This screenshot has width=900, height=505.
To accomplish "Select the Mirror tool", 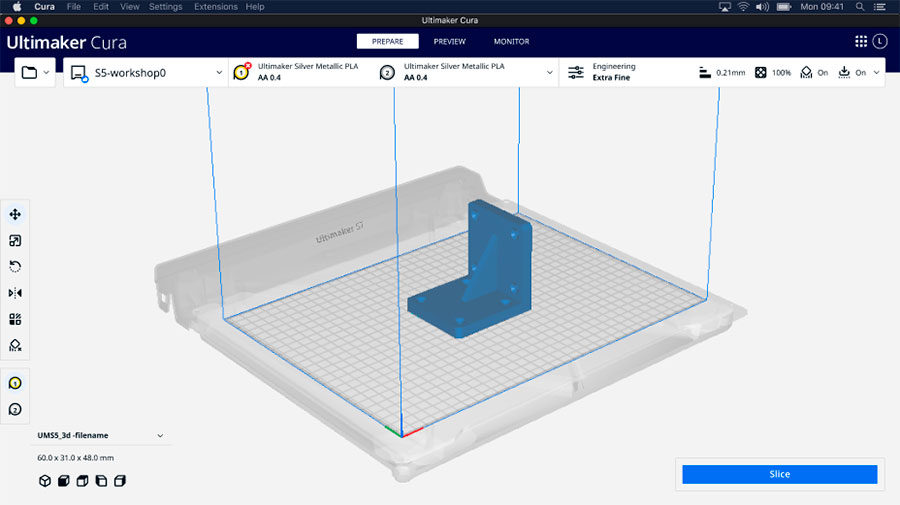I will coord(15,293).
